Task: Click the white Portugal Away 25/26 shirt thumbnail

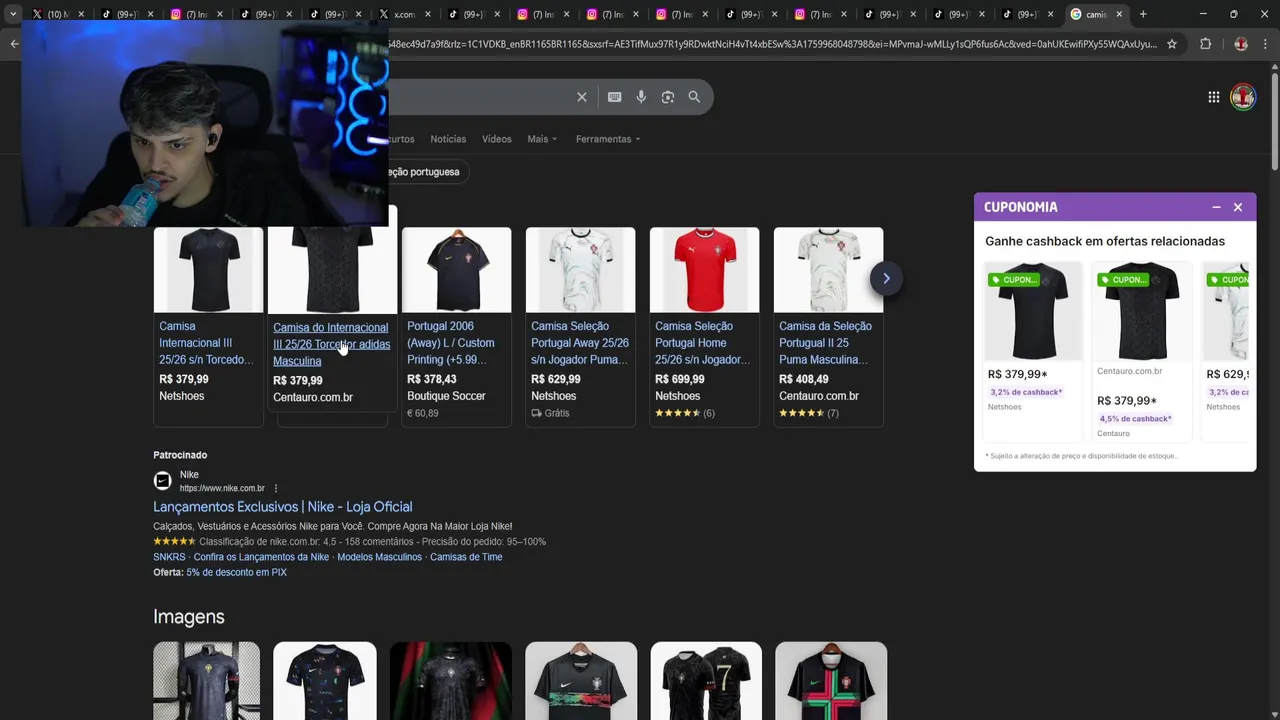Action: pos(580,270)
